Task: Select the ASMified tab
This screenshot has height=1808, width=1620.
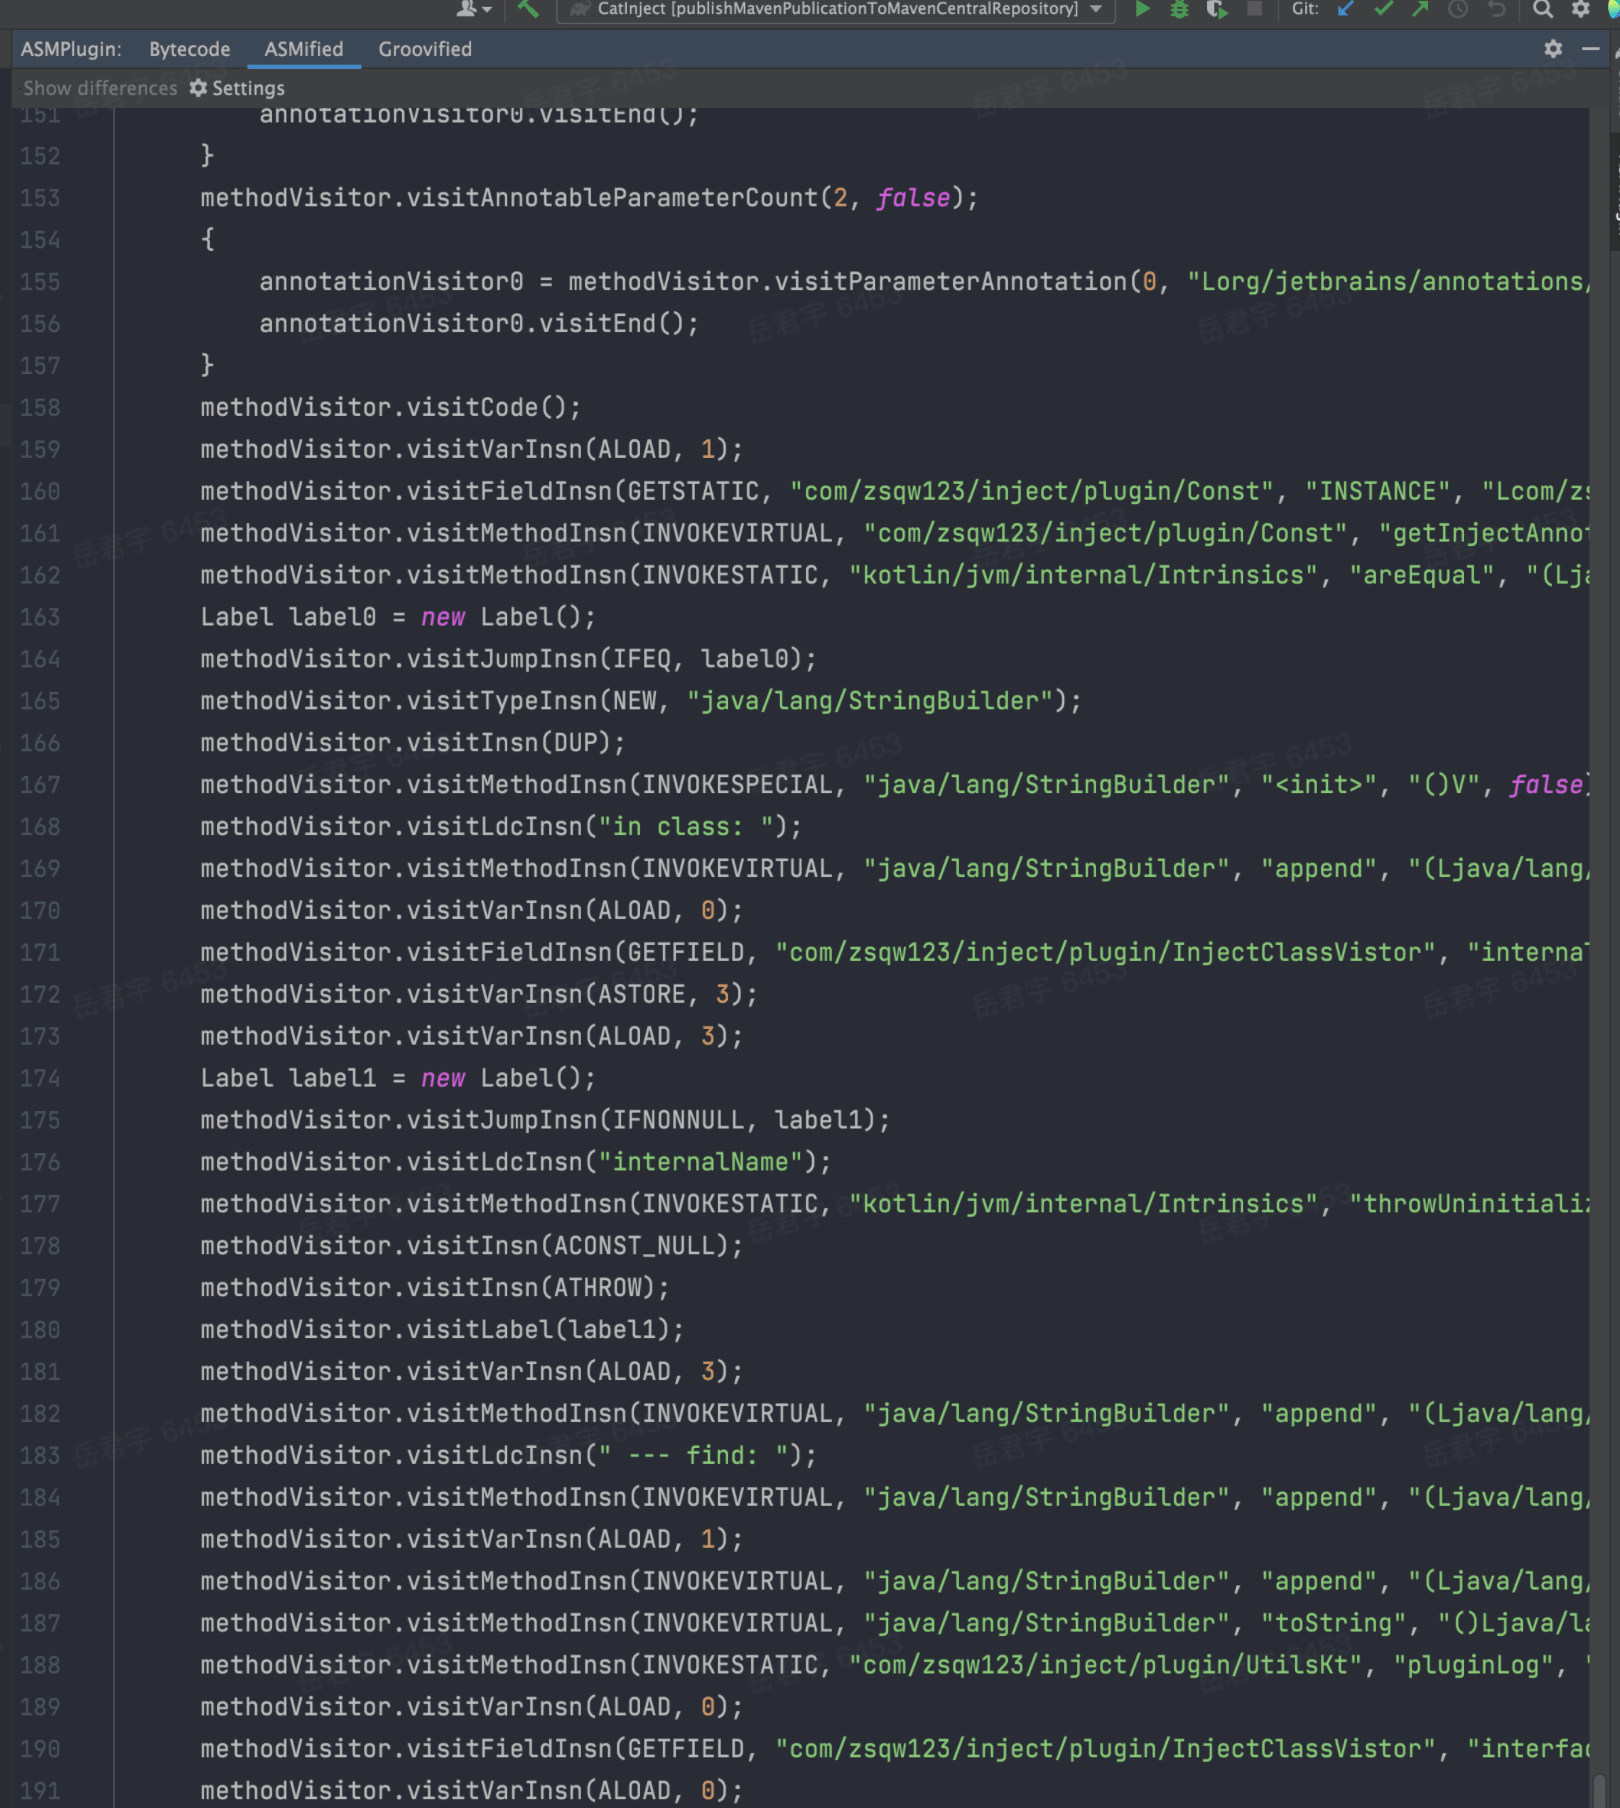Action: pyautogui.click(x=304, y=49)
